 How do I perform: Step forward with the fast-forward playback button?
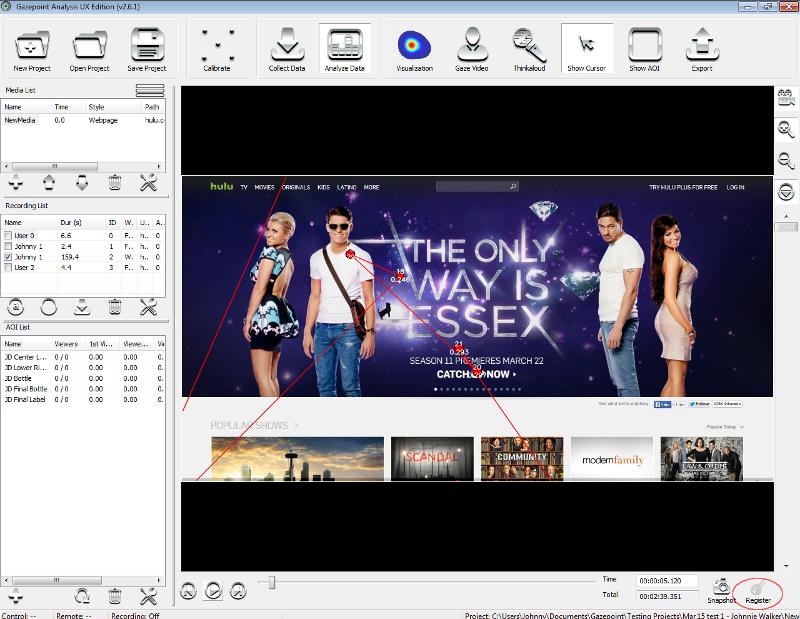click(x=238, y=591)
